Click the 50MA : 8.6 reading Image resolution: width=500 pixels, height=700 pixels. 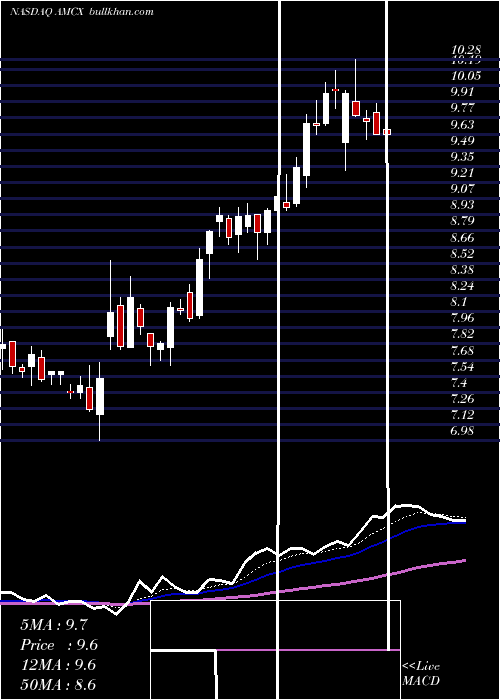[58, 685]
